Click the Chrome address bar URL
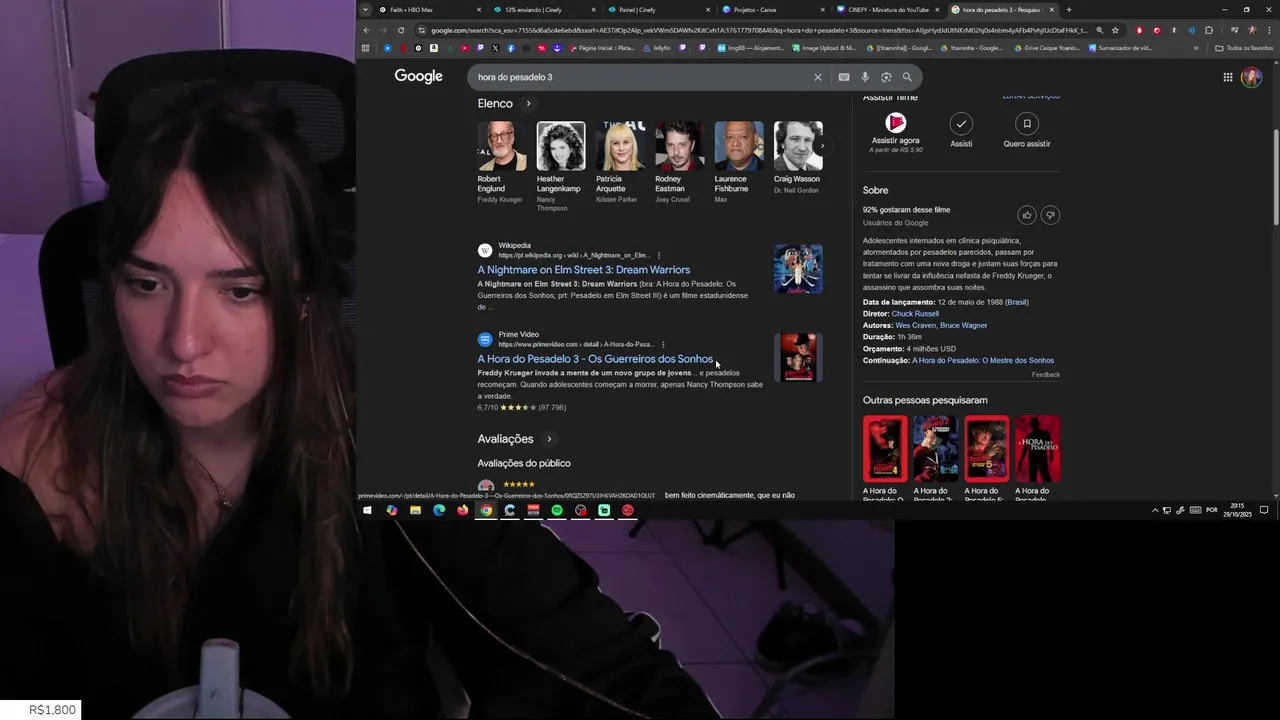 [x=759, y=30]
